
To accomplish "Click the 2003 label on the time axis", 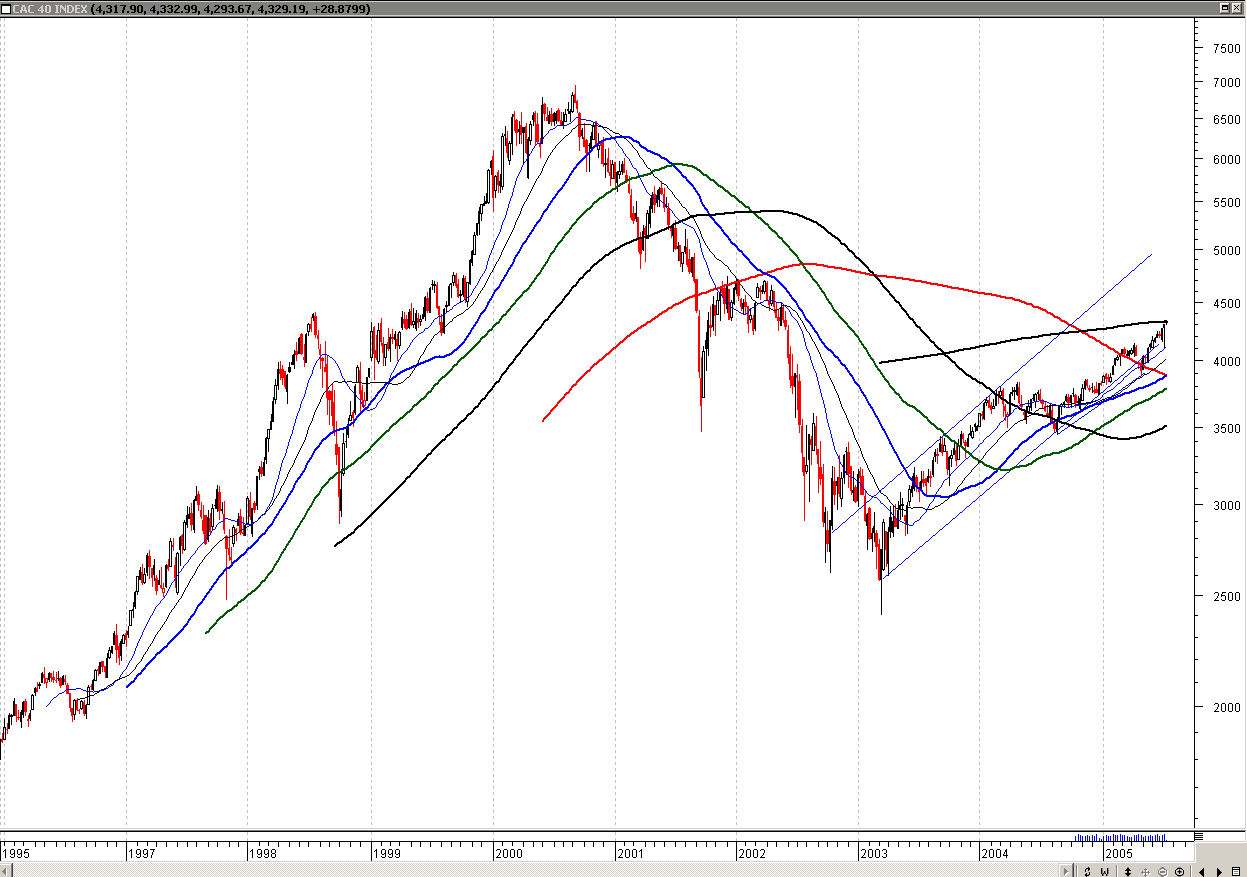I will (x=875, y=855).
